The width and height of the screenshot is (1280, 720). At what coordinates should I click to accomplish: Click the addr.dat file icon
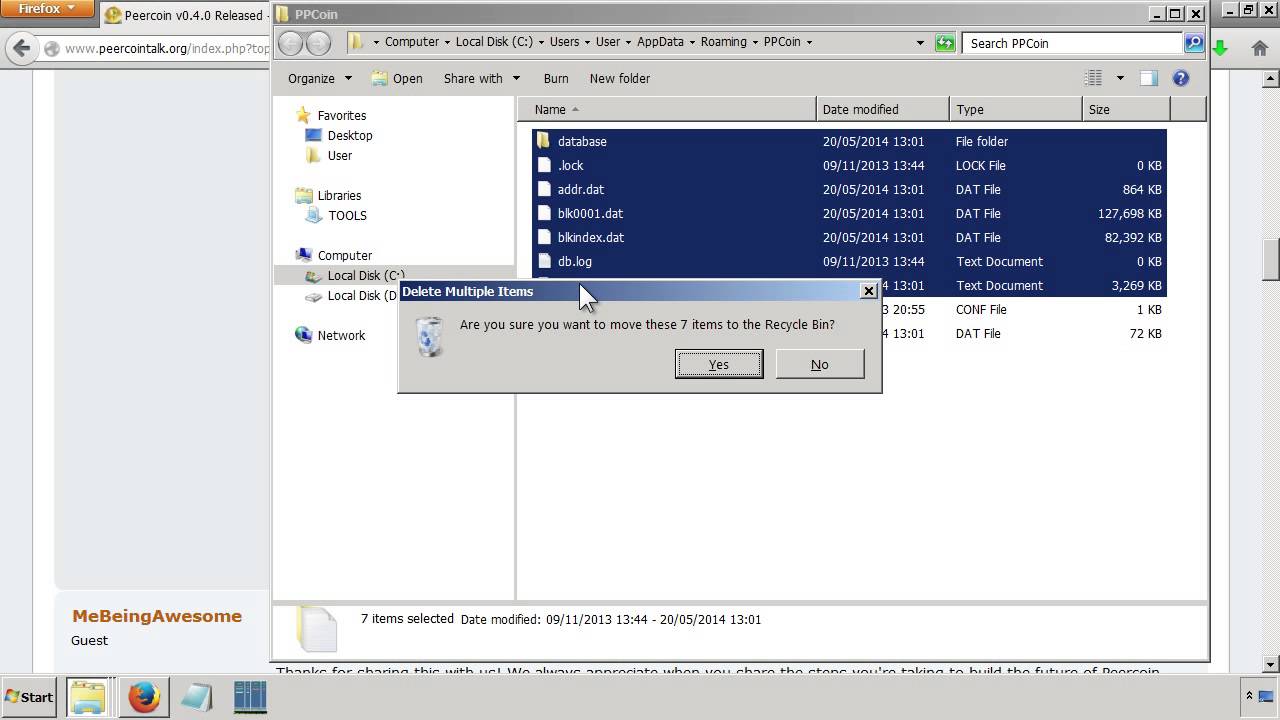544,189
